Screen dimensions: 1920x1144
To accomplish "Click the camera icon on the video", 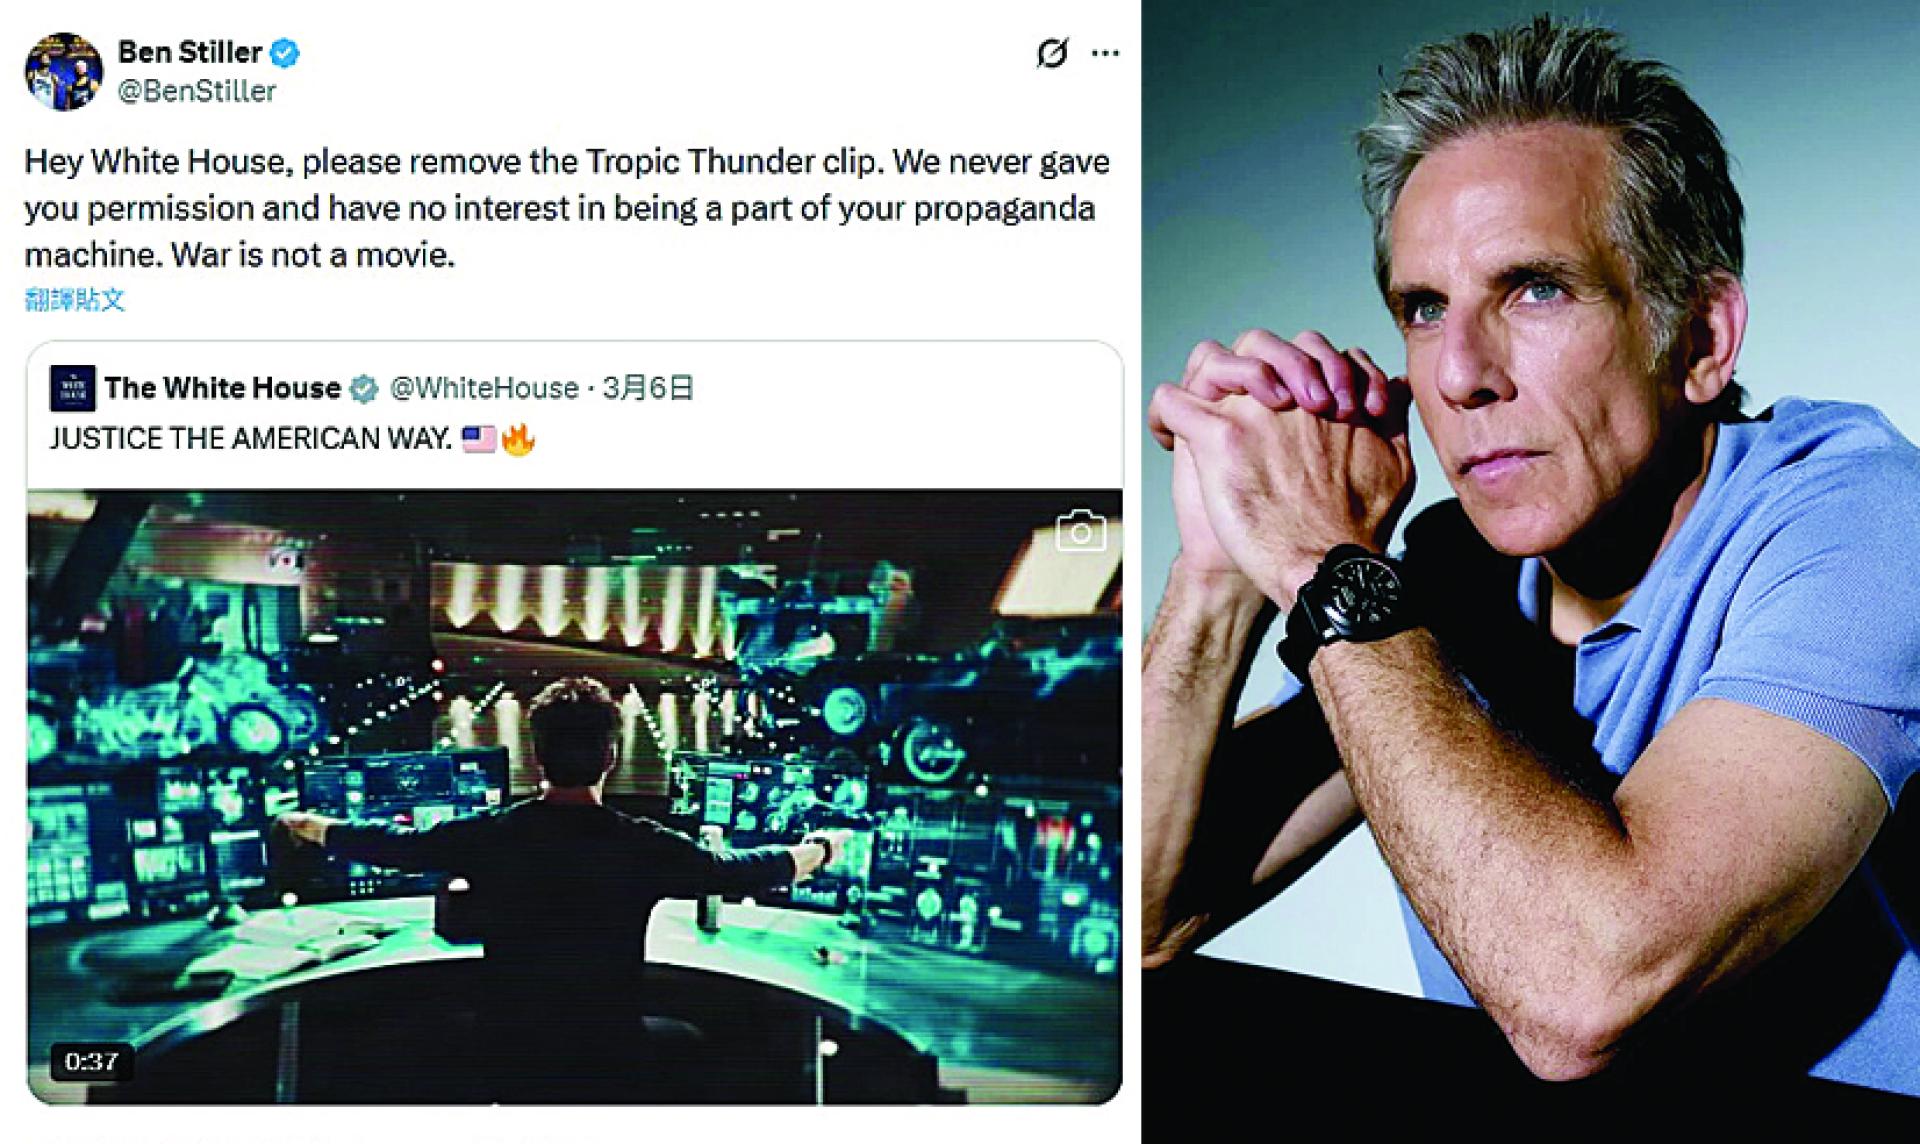I will 1081,532.
